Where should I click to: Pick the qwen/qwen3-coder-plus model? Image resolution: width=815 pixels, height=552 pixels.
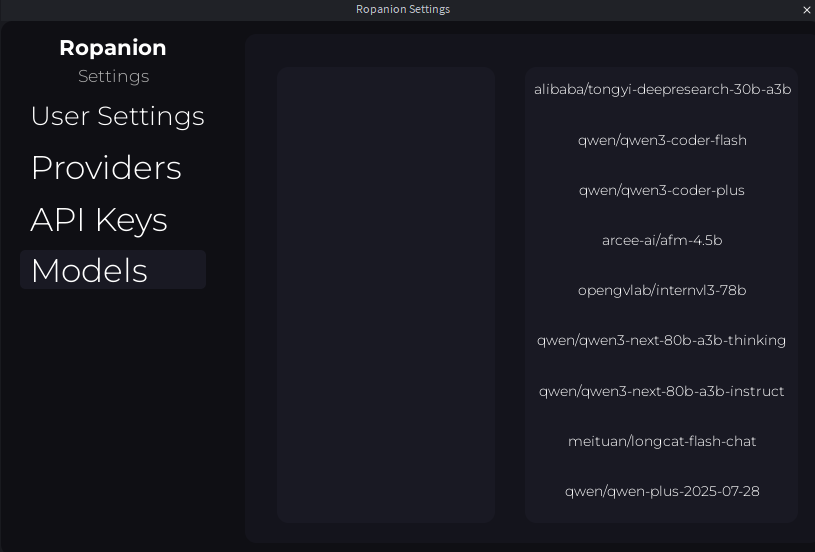(x=662, y=190)
